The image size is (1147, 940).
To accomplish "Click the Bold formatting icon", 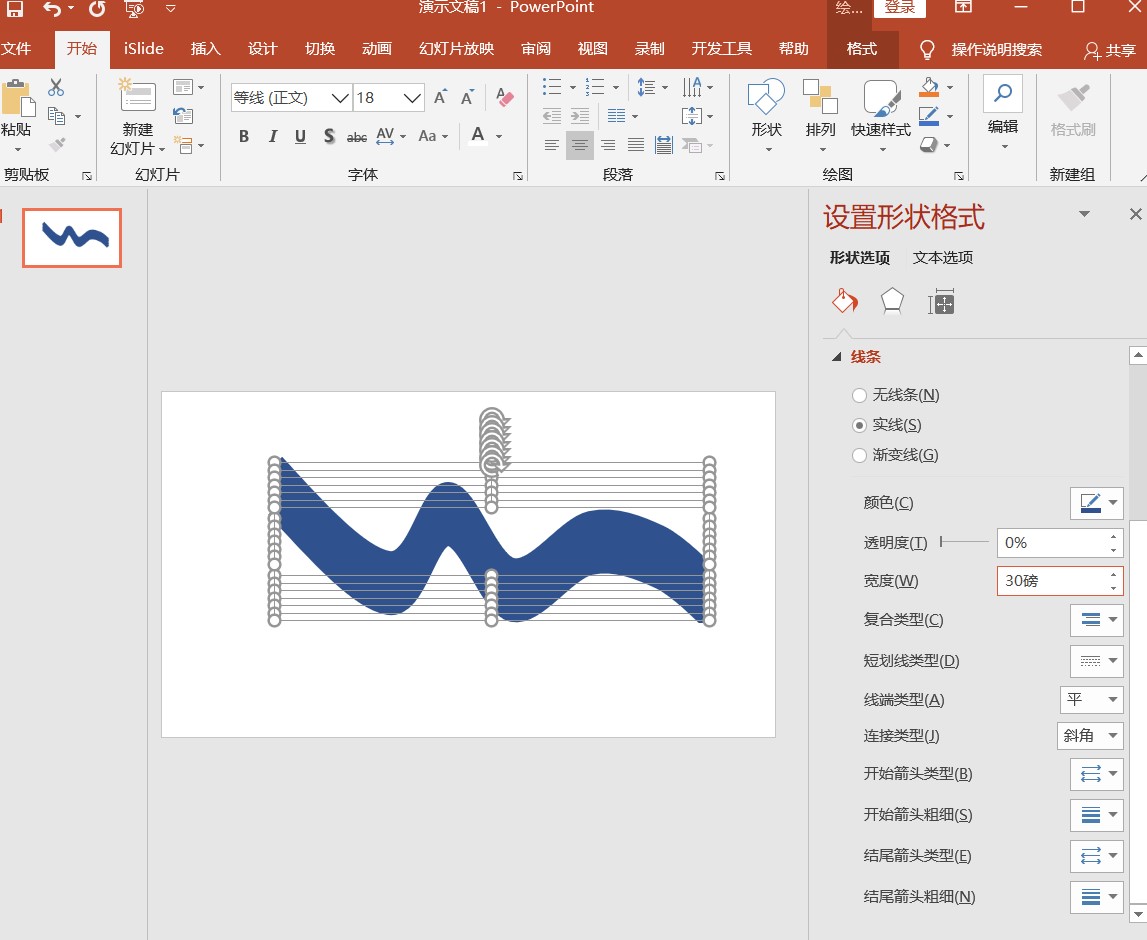I will click(244, 137).
